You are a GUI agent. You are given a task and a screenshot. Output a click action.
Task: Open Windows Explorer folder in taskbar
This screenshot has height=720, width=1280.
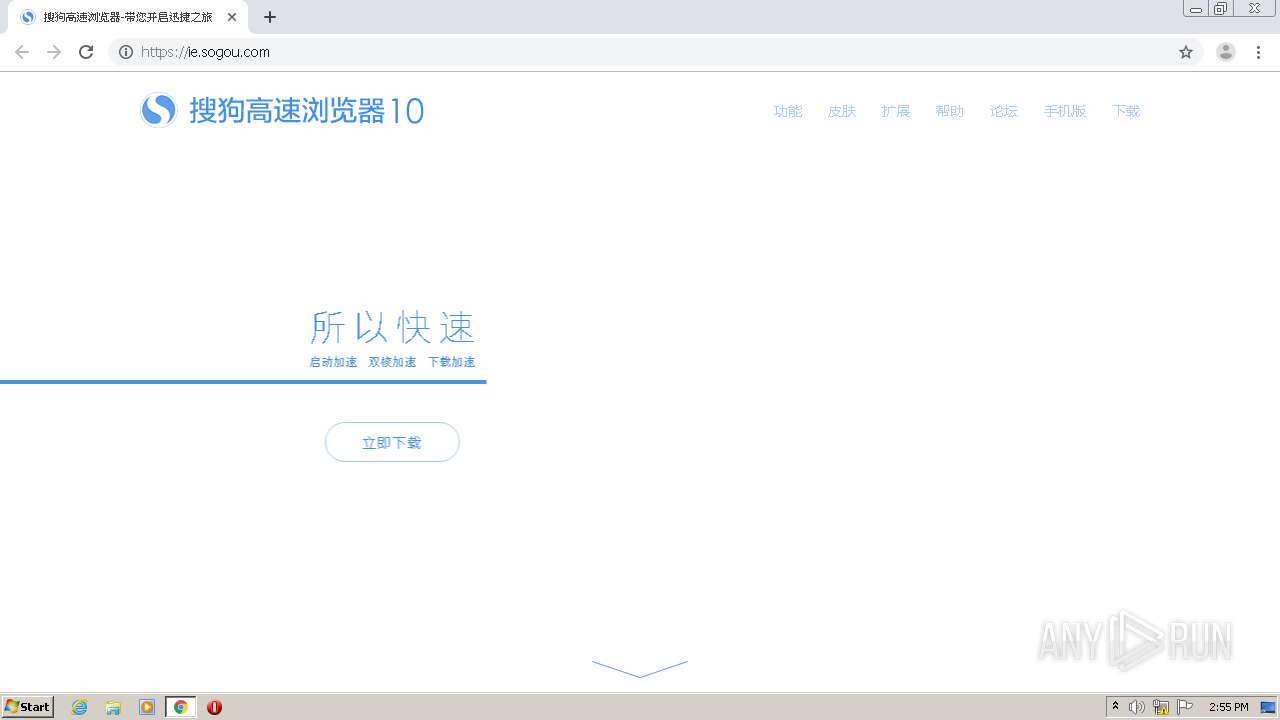coord(113,707)
